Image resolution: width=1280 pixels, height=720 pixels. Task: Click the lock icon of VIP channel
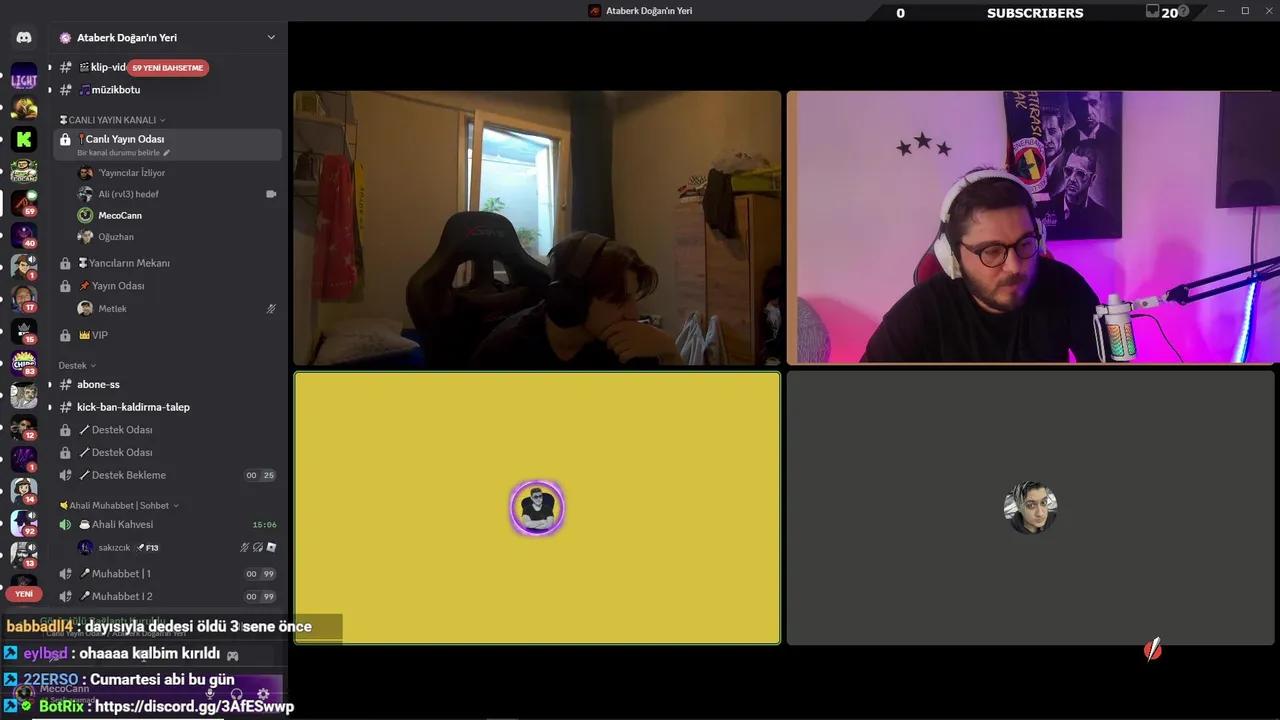point(65,335)
